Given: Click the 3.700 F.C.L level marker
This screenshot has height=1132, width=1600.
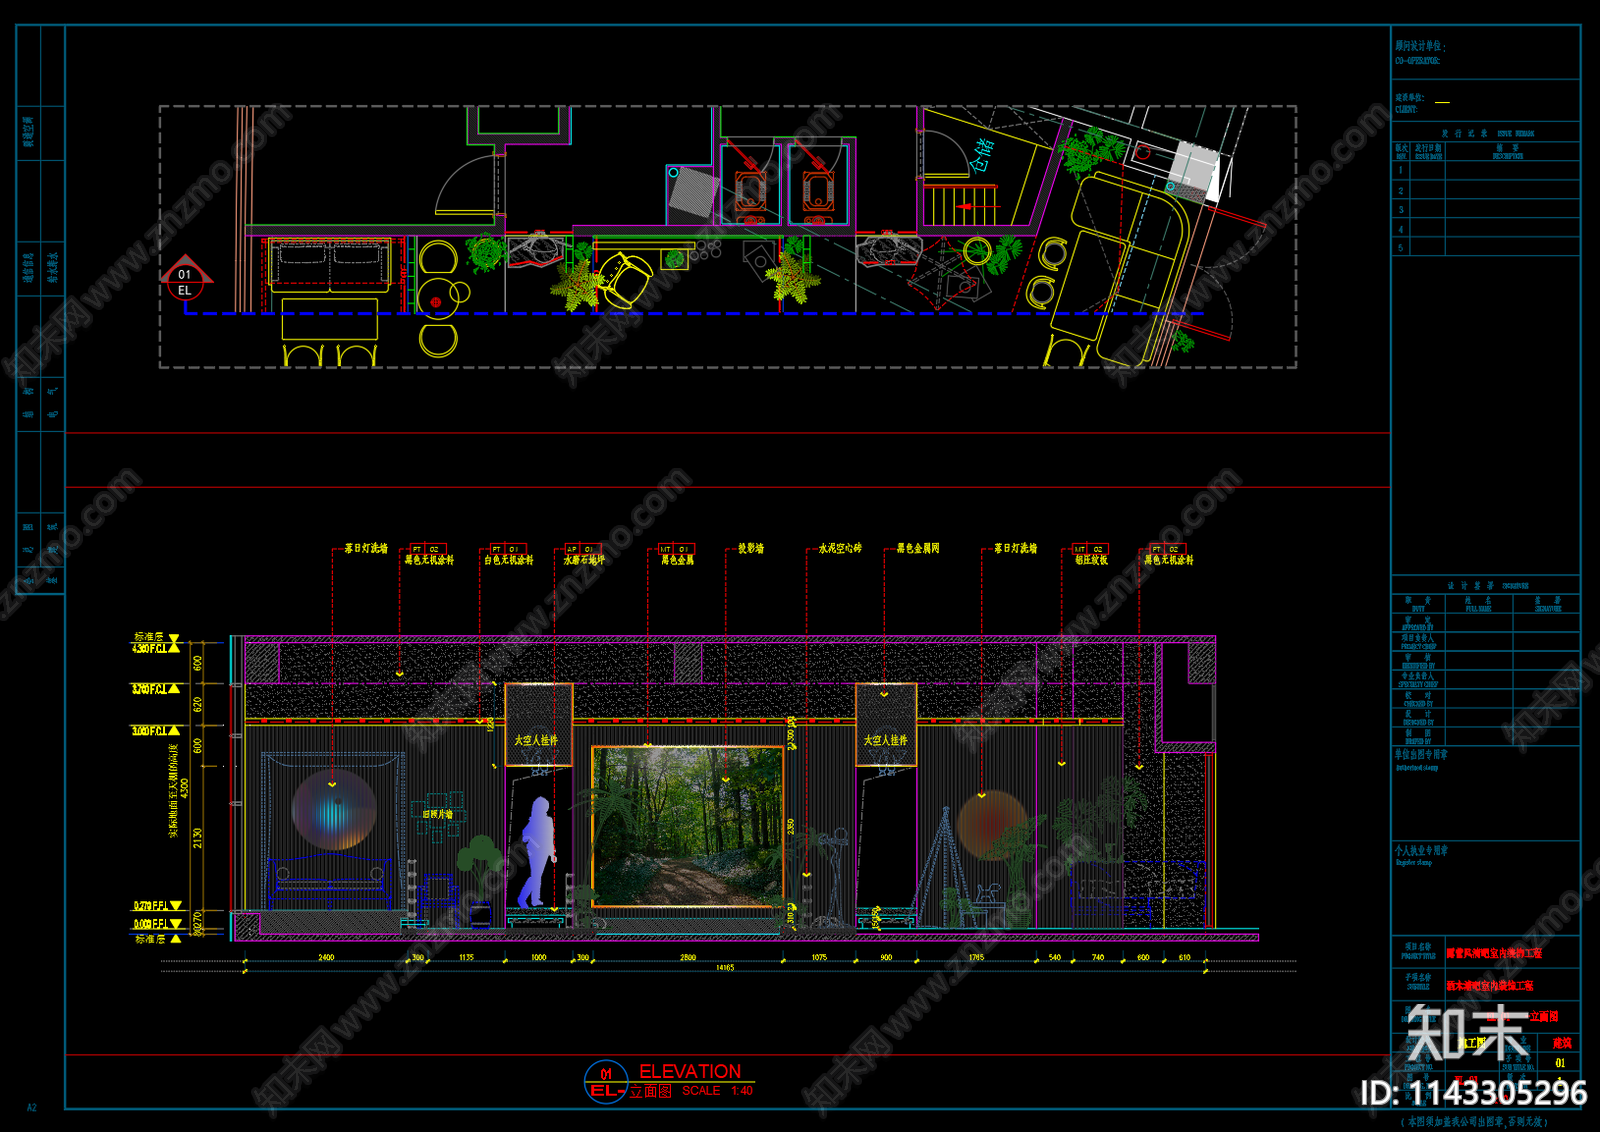Looking at the screenshot, I should click(155, 688).
